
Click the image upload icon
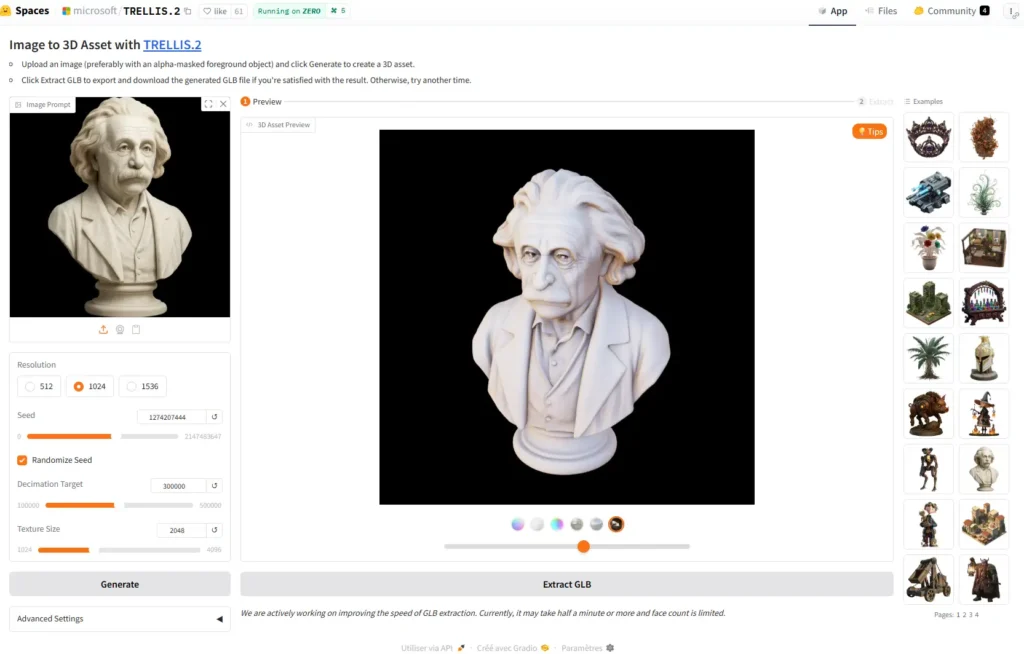103,329
